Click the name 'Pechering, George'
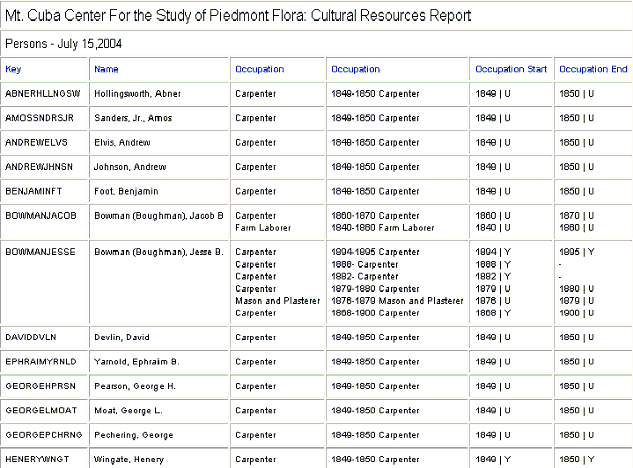 coord(134,435)
